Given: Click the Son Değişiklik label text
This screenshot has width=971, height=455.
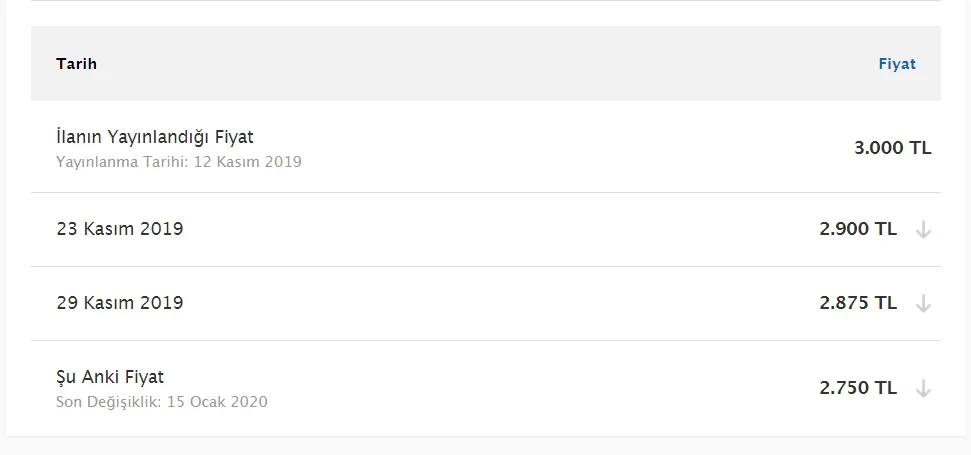Looking at the screenshot, I should (x=107, y=402).
